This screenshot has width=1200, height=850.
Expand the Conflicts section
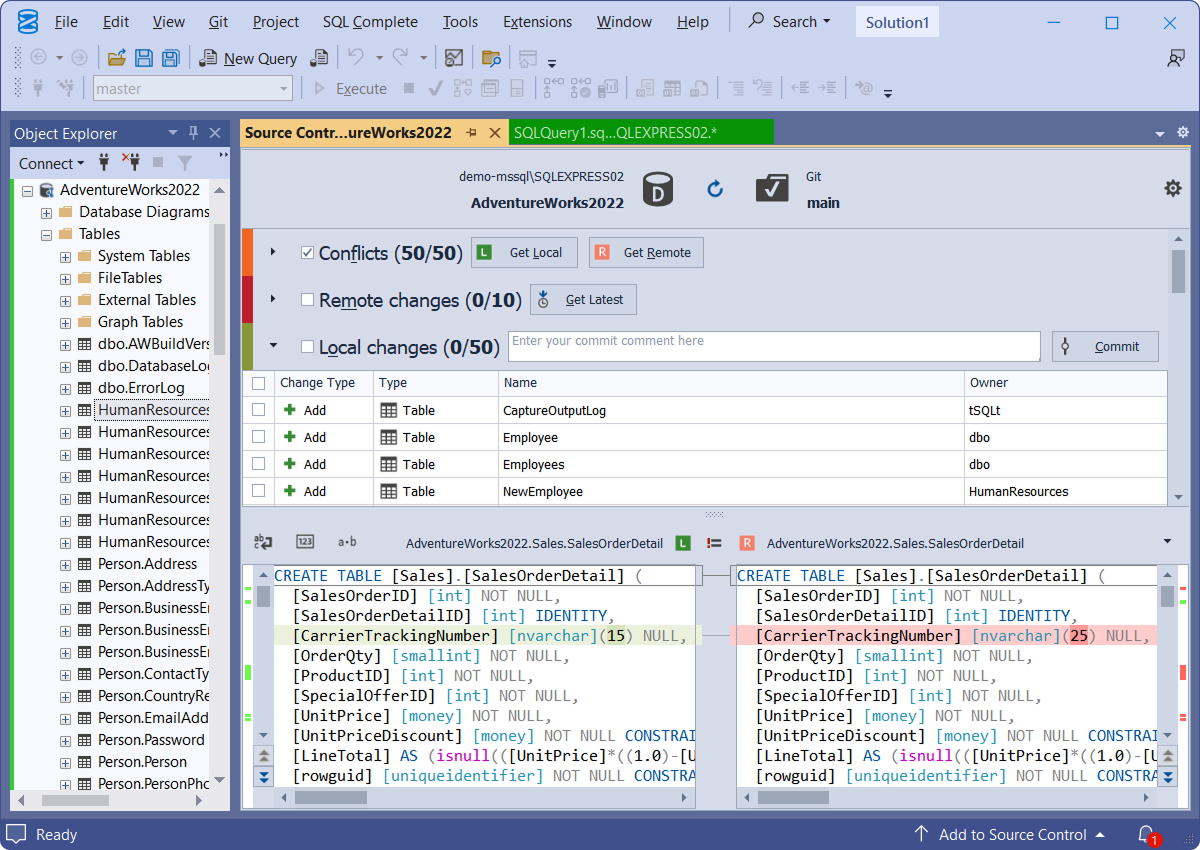(272, 252)
